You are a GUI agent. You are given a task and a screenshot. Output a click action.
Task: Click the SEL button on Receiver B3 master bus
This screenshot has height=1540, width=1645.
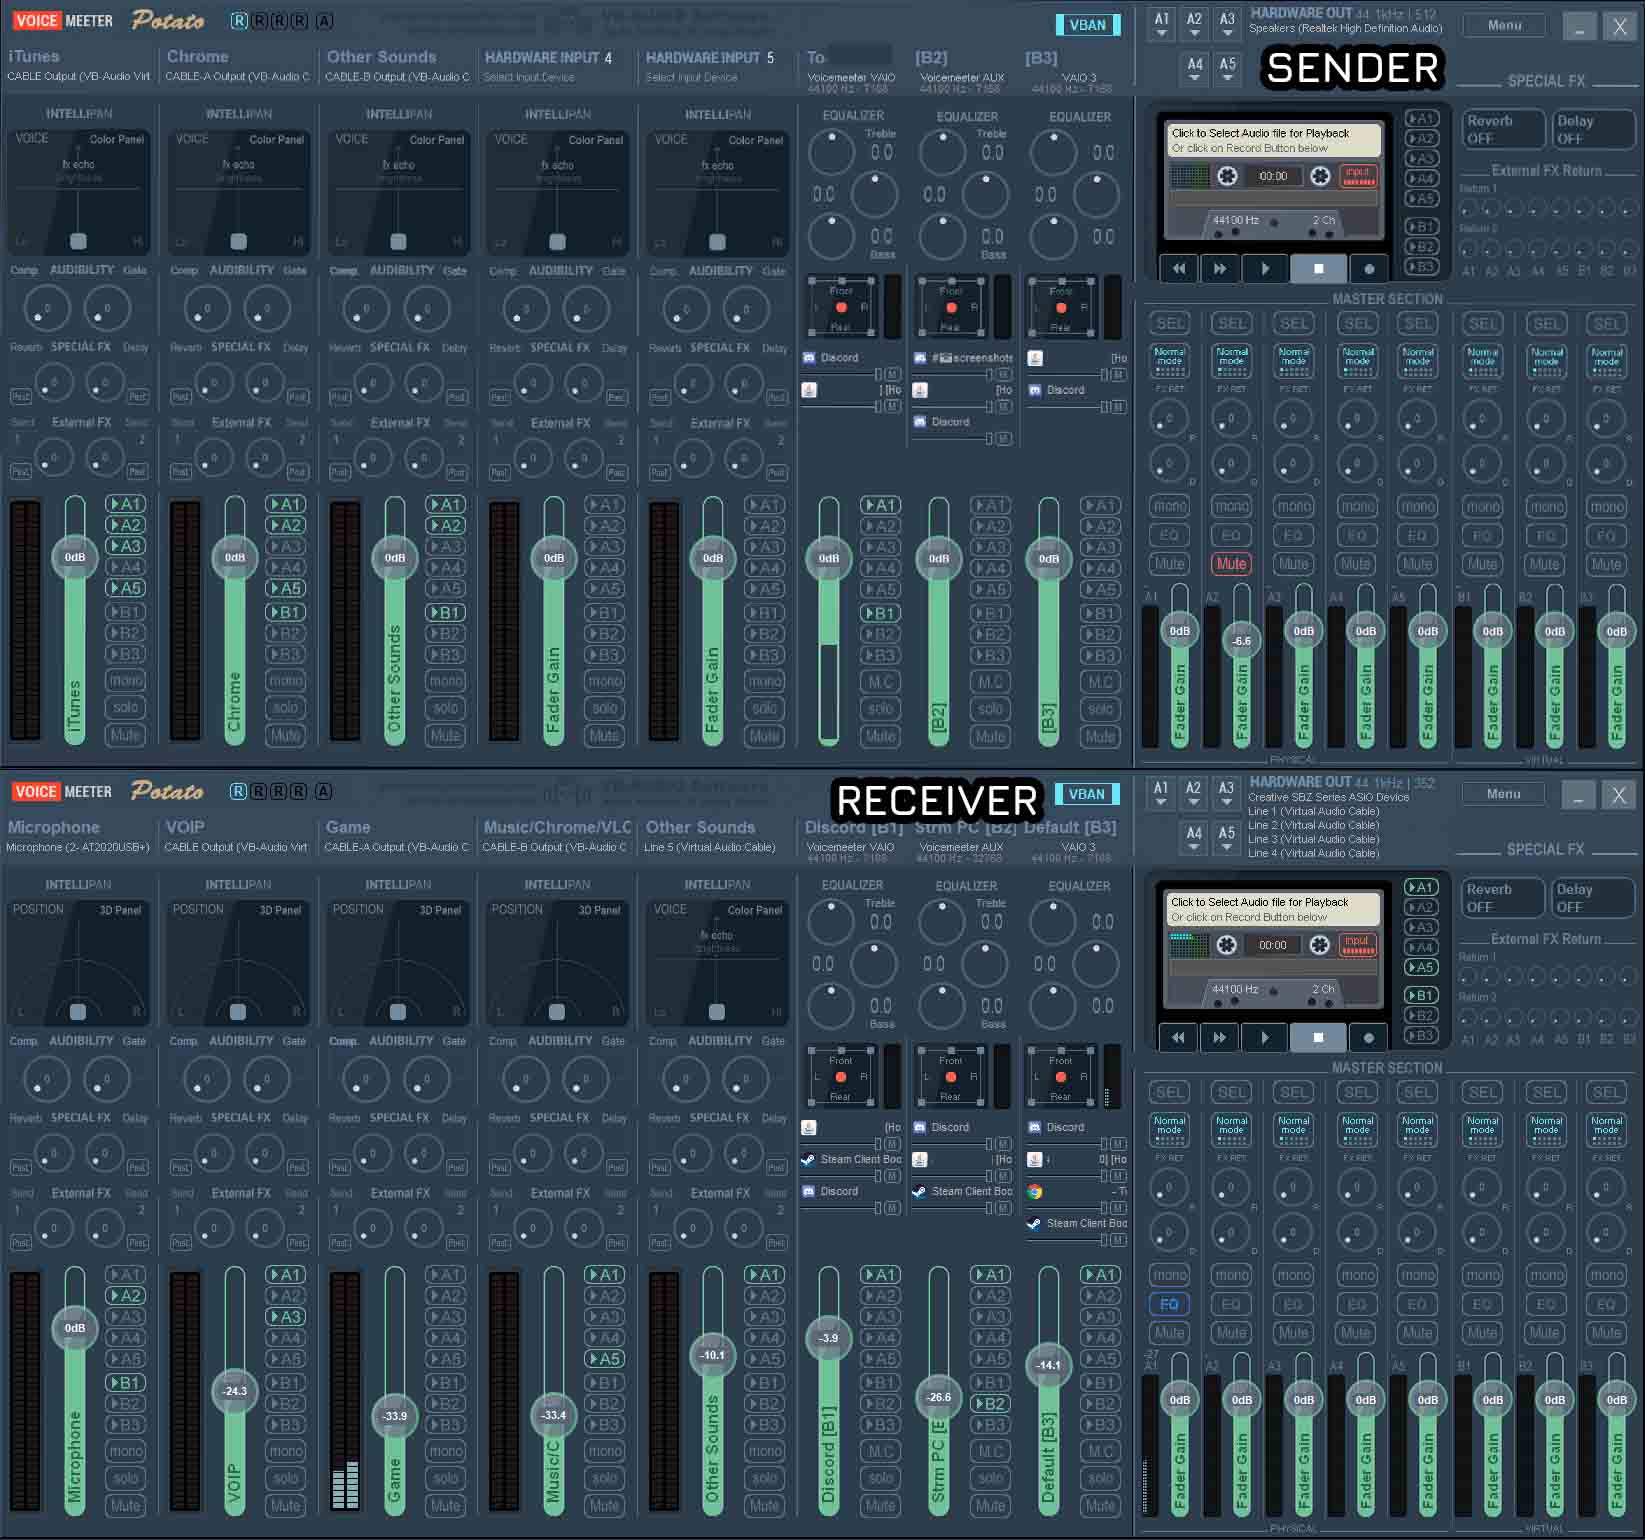click(1607, 1092)
